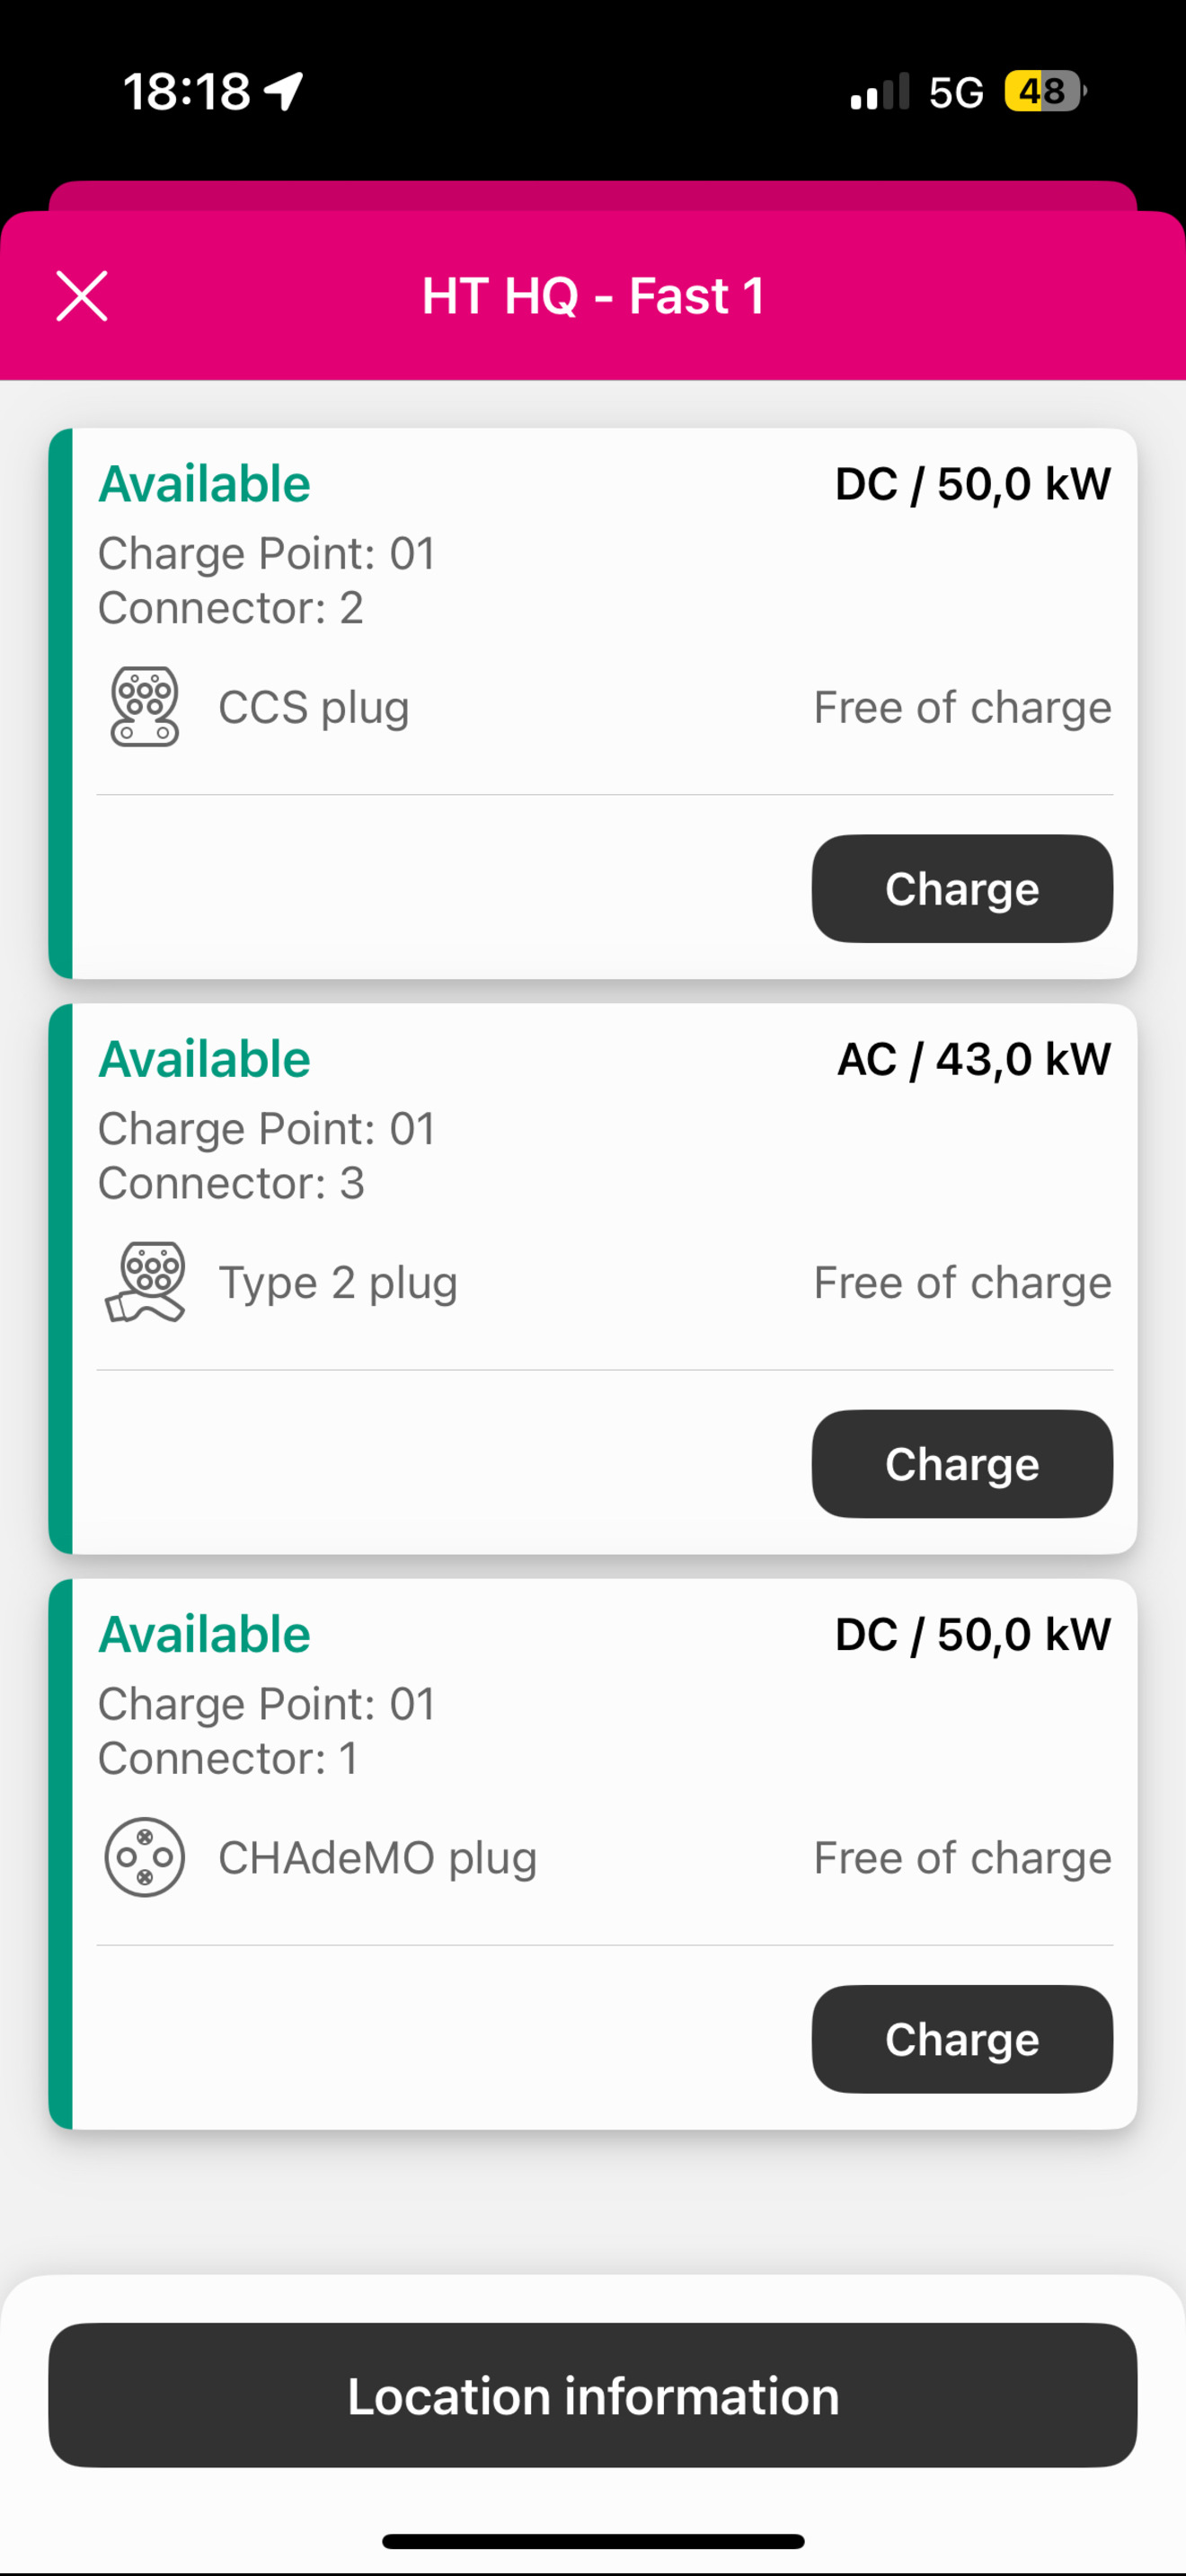Start charging on Connector 3 Type 2

[x=962, y=1464]
